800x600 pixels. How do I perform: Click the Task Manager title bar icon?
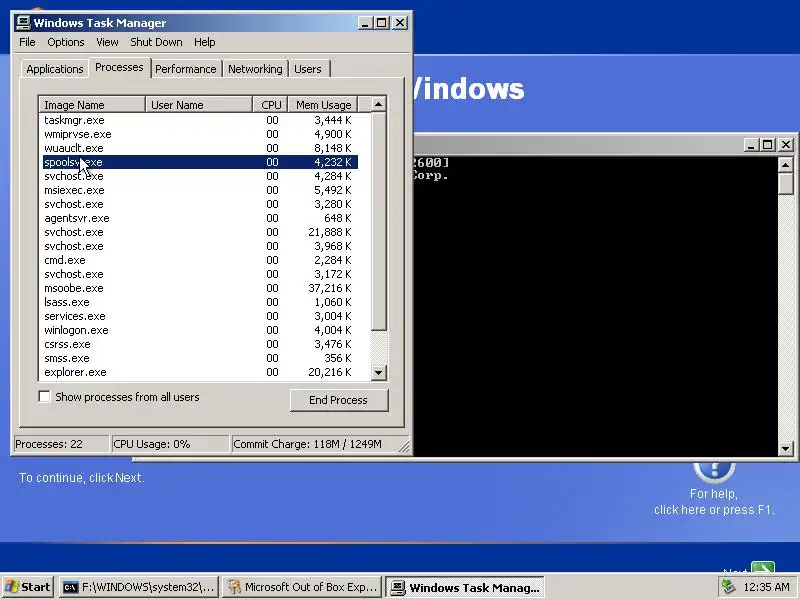[23, 22]
